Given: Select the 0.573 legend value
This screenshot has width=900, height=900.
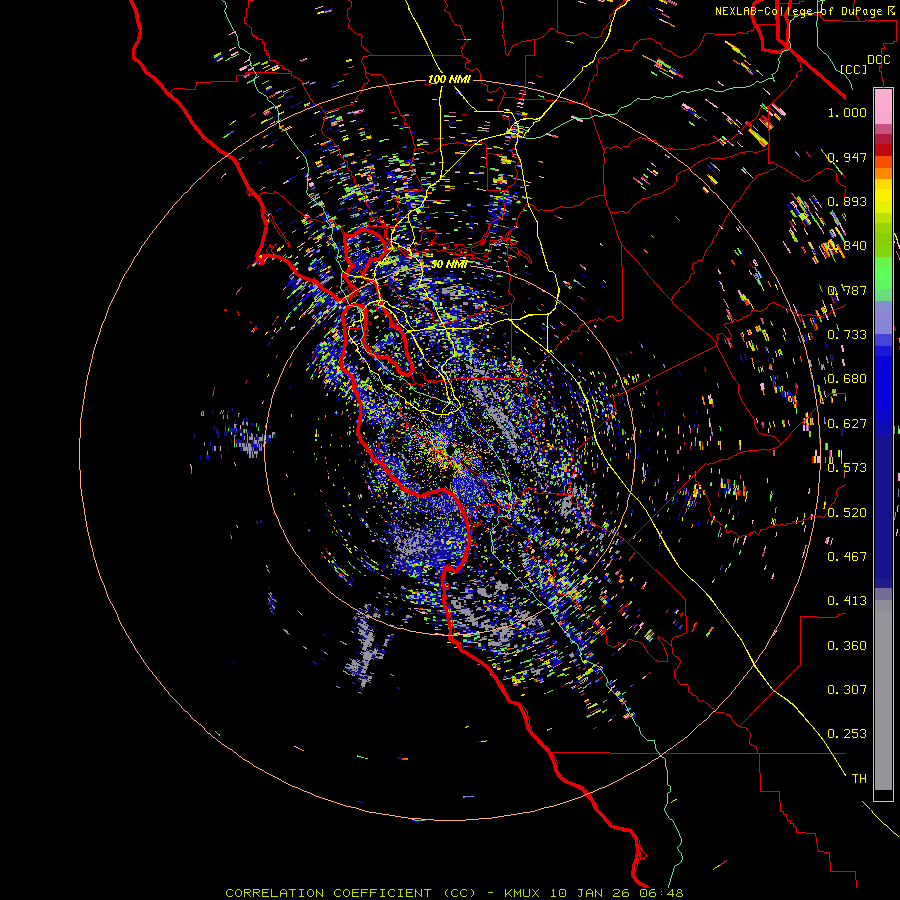Looking at the screenshot, I should (x=847, y=468).
